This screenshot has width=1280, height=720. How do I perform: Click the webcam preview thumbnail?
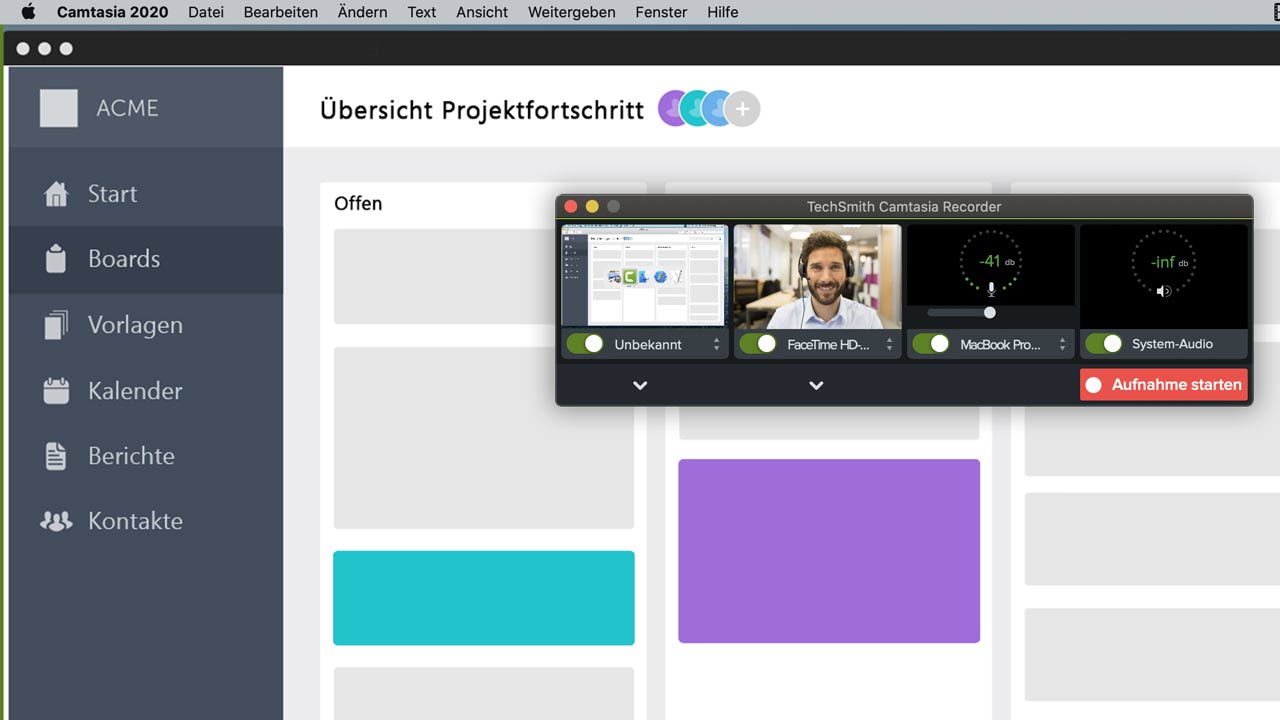pyautogui.click(x=817, y=276)
